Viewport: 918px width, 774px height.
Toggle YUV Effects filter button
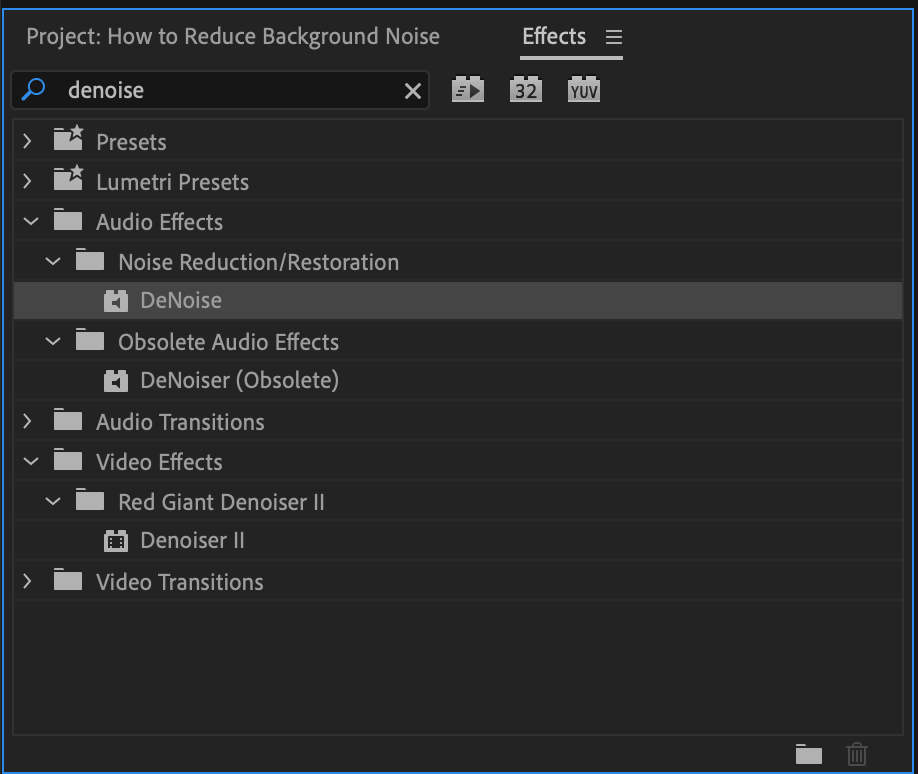583,90
